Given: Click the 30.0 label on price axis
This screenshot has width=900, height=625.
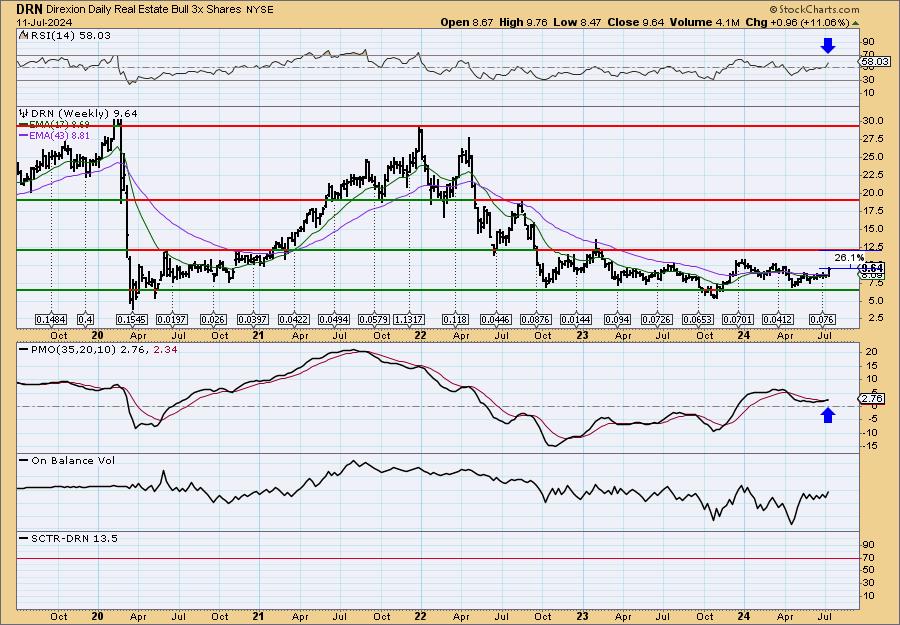Looking at the screenshot, I should (x=874, y=121).
